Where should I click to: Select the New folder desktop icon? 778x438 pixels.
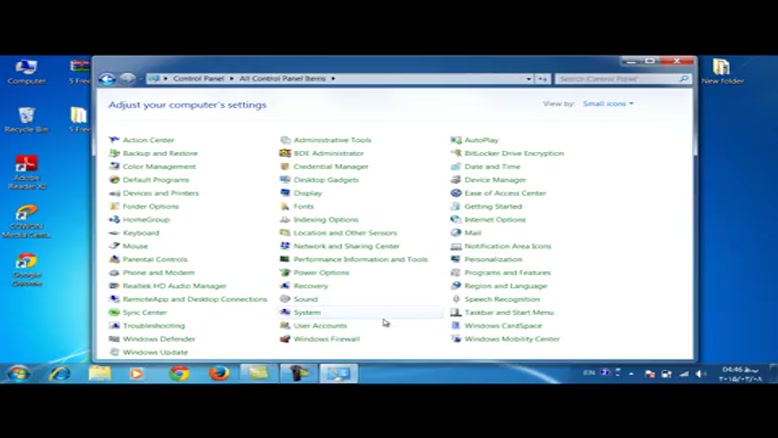tap(722, 71)
